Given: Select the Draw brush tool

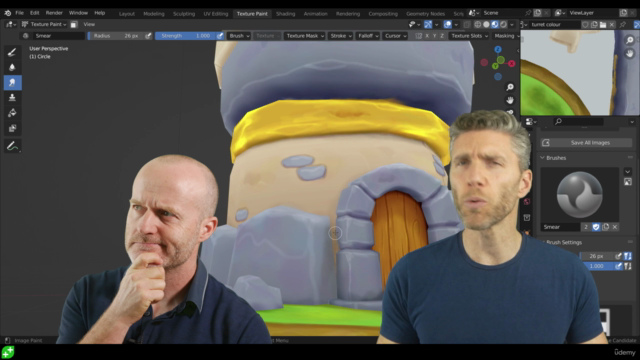Looking at the screenshot, I should coord(12,52).
